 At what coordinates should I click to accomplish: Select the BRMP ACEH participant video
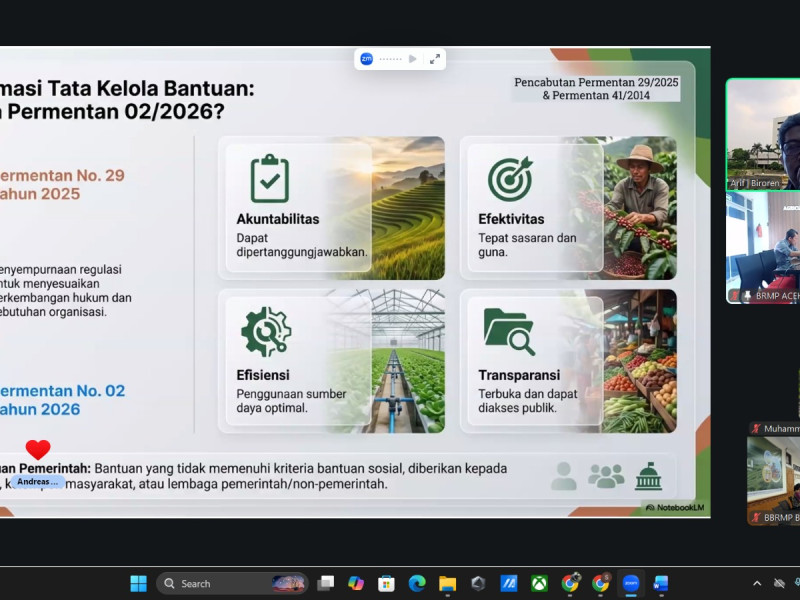[x=763, y=247]
